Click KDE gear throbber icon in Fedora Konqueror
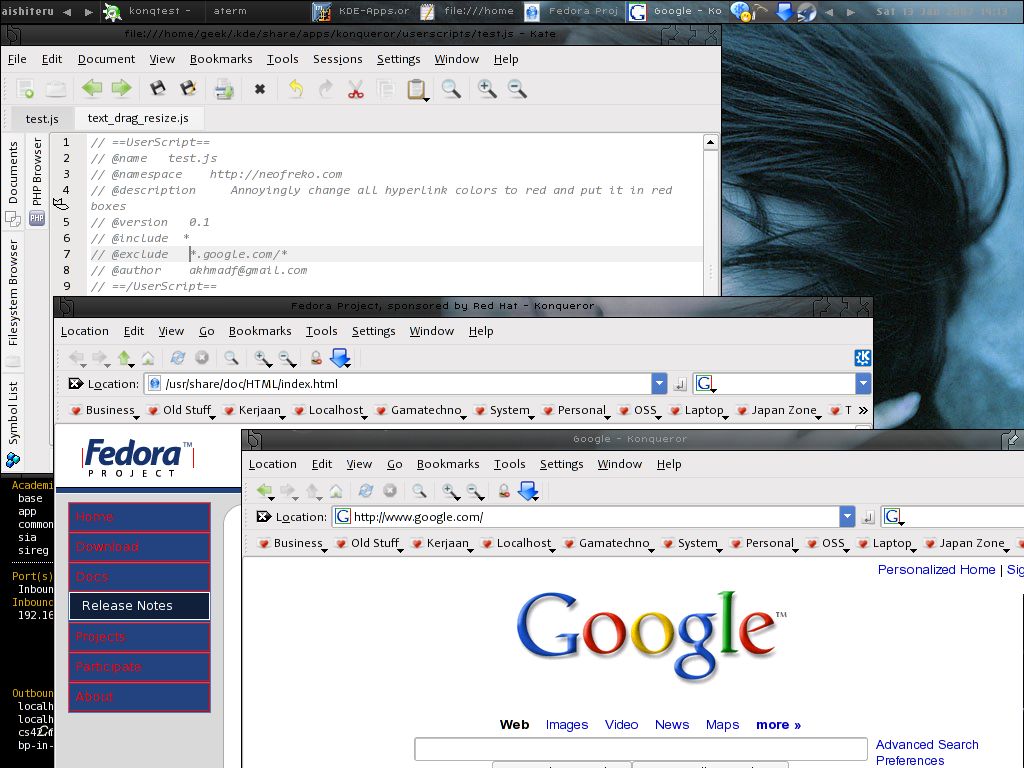The image size is (1024, 768). pos(863,357)
